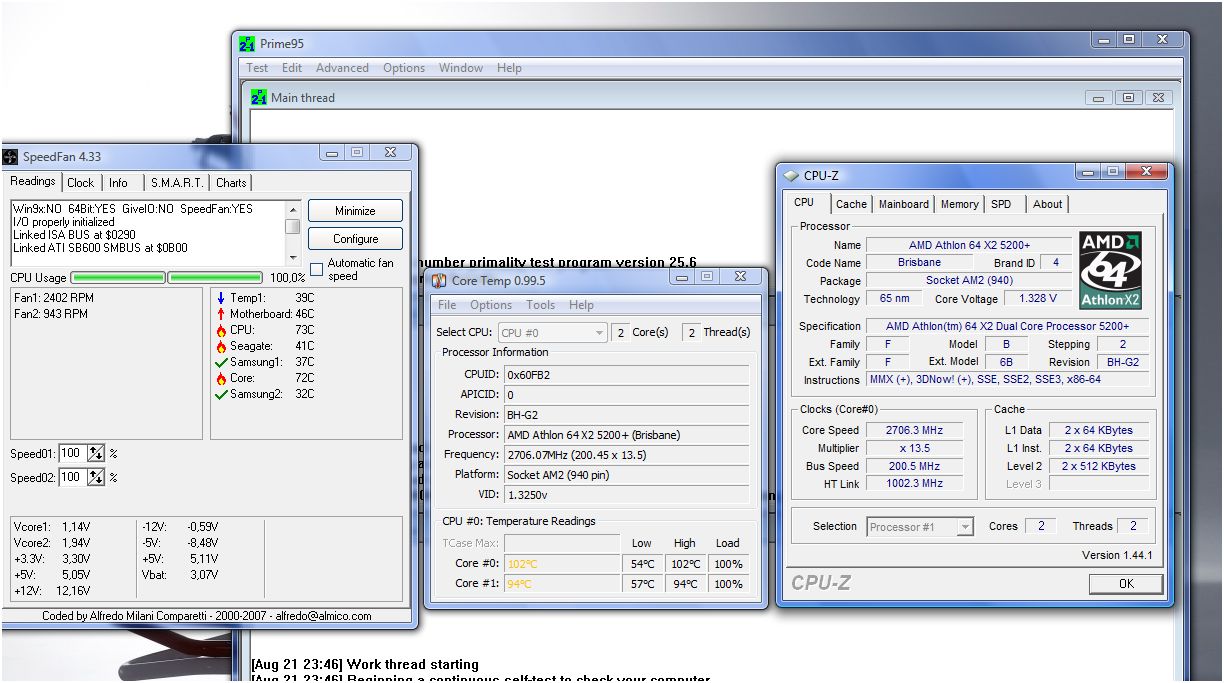Click the Frequency field in Core Temp
The width and height of the screenshot is (1224, 683).
pyautogui.click(x=626, y=455)
